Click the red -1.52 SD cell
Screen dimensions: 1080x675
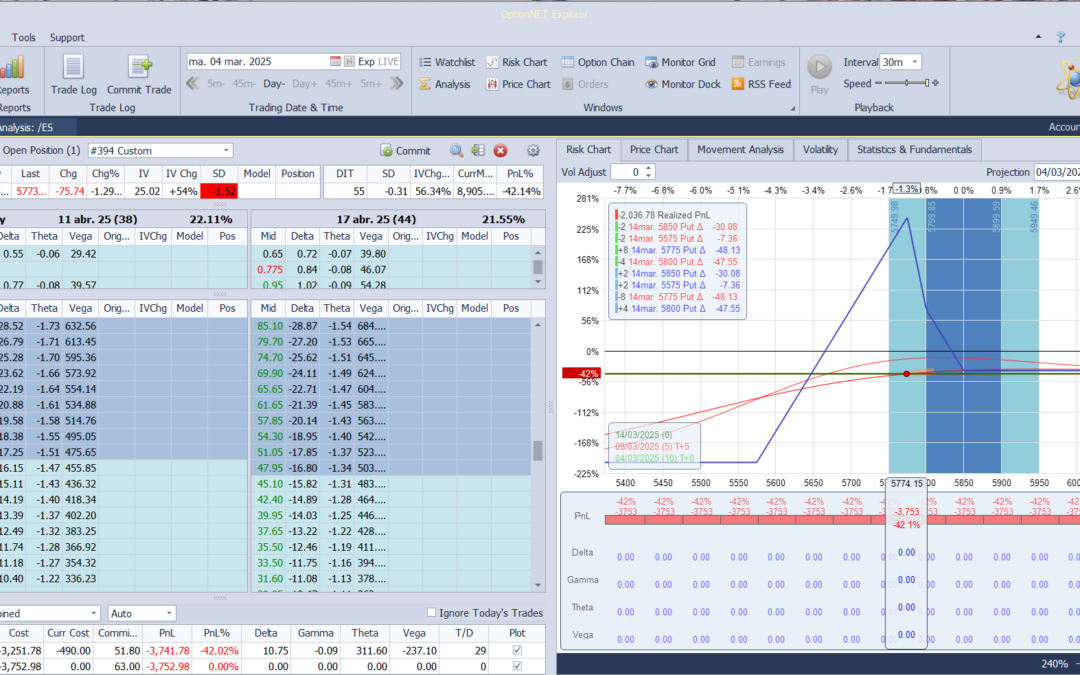pyautogui.click(x=219, y=191)
